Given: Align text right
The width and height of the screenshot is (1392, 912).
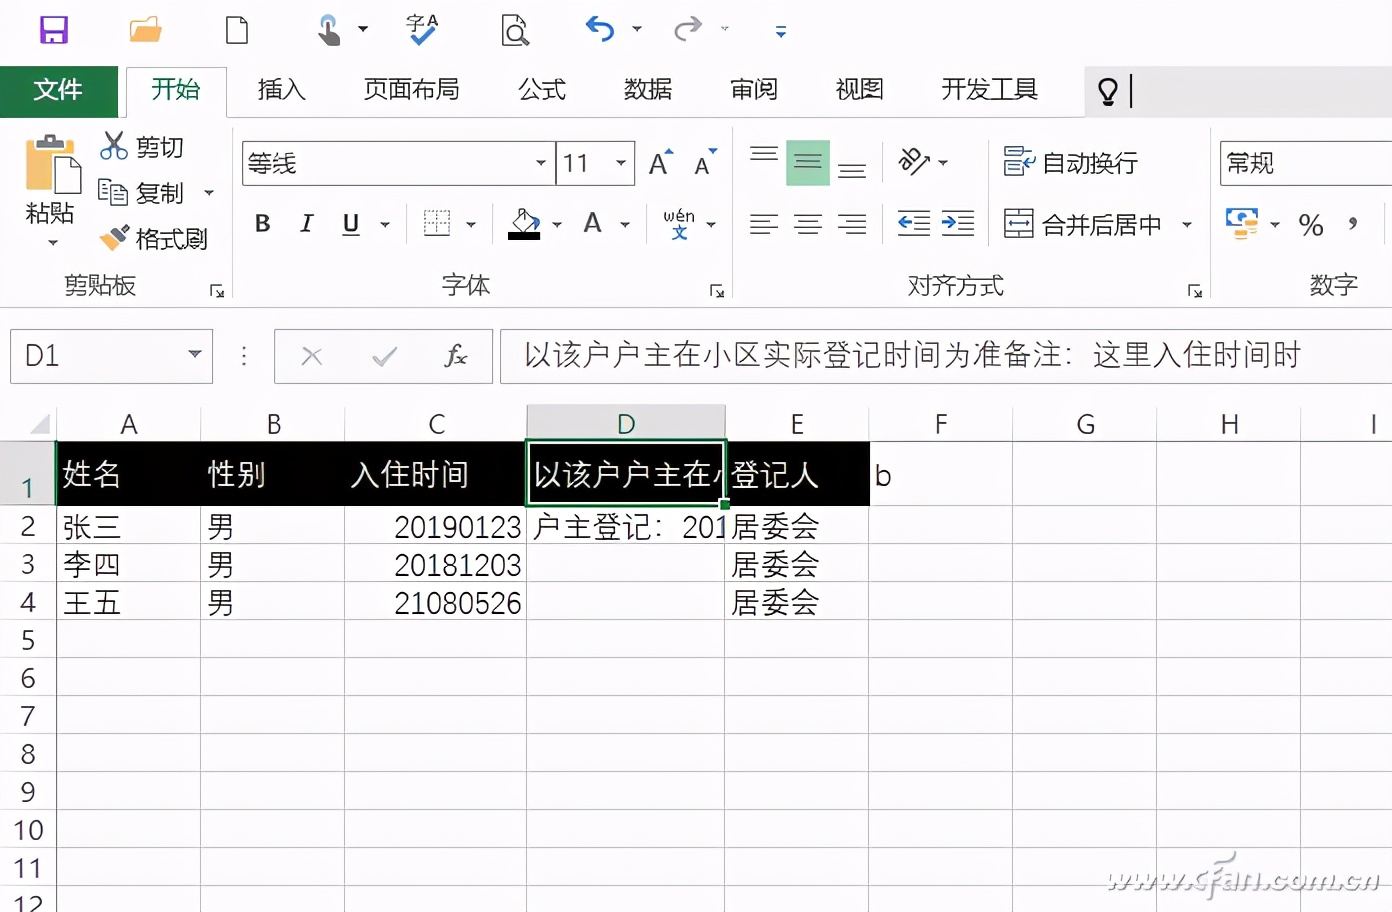Looking at the screenshot, I should (852, 224).
